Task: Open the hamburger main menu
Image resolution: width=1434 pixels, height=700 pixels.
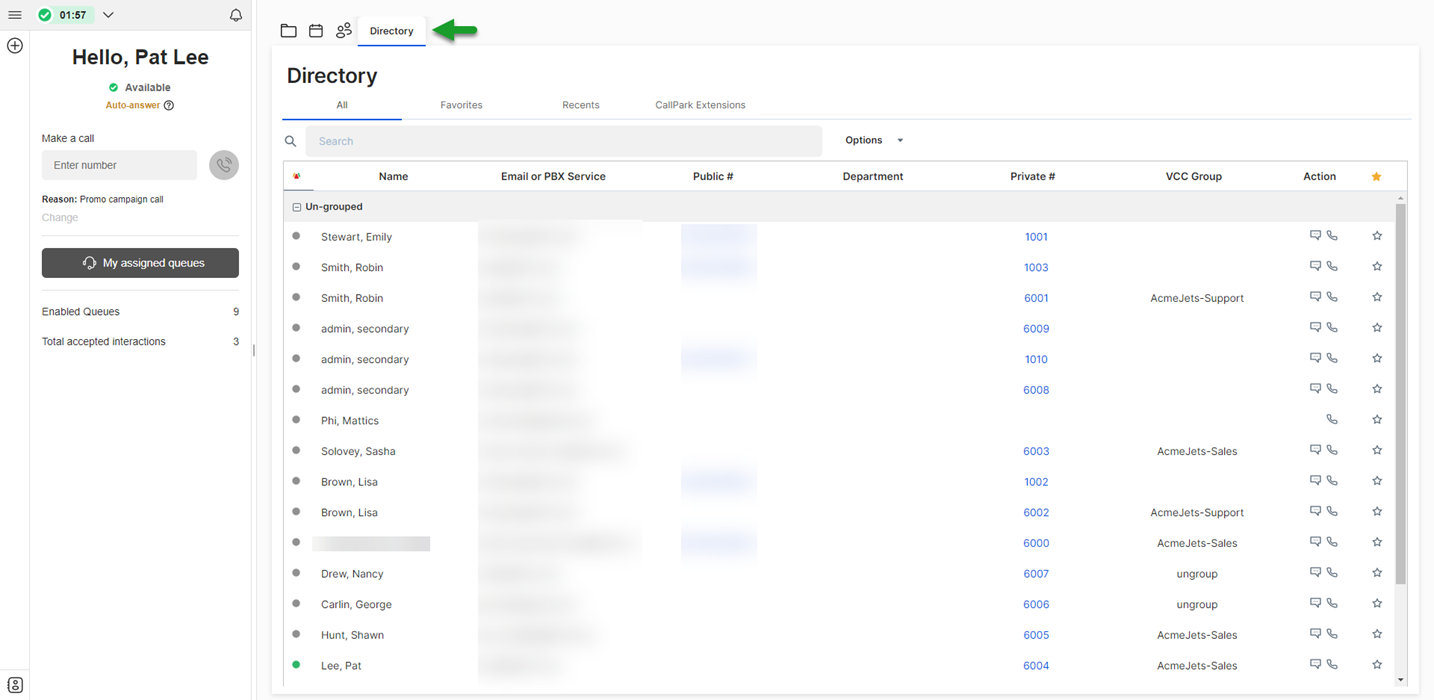Action: pos(15,15)
